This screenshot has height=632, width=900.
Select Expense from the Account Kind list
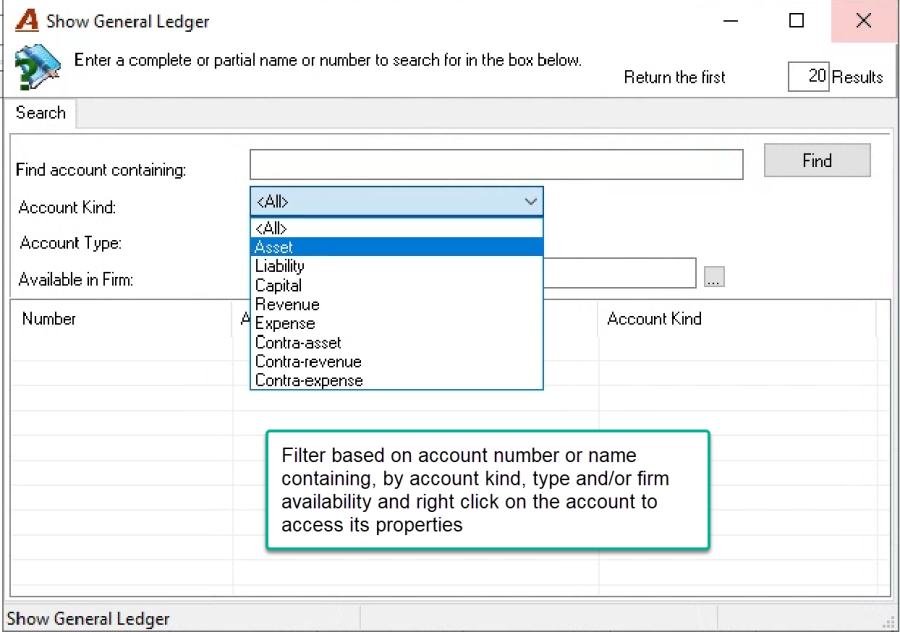[x=397, y=323]
